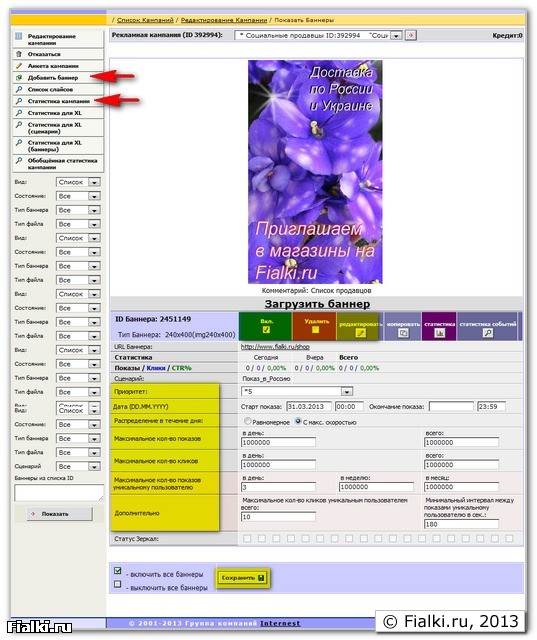The width and height of the screenshot is (537, 640).
Task: Click the purple violets banner image
Action: [315, 172]
